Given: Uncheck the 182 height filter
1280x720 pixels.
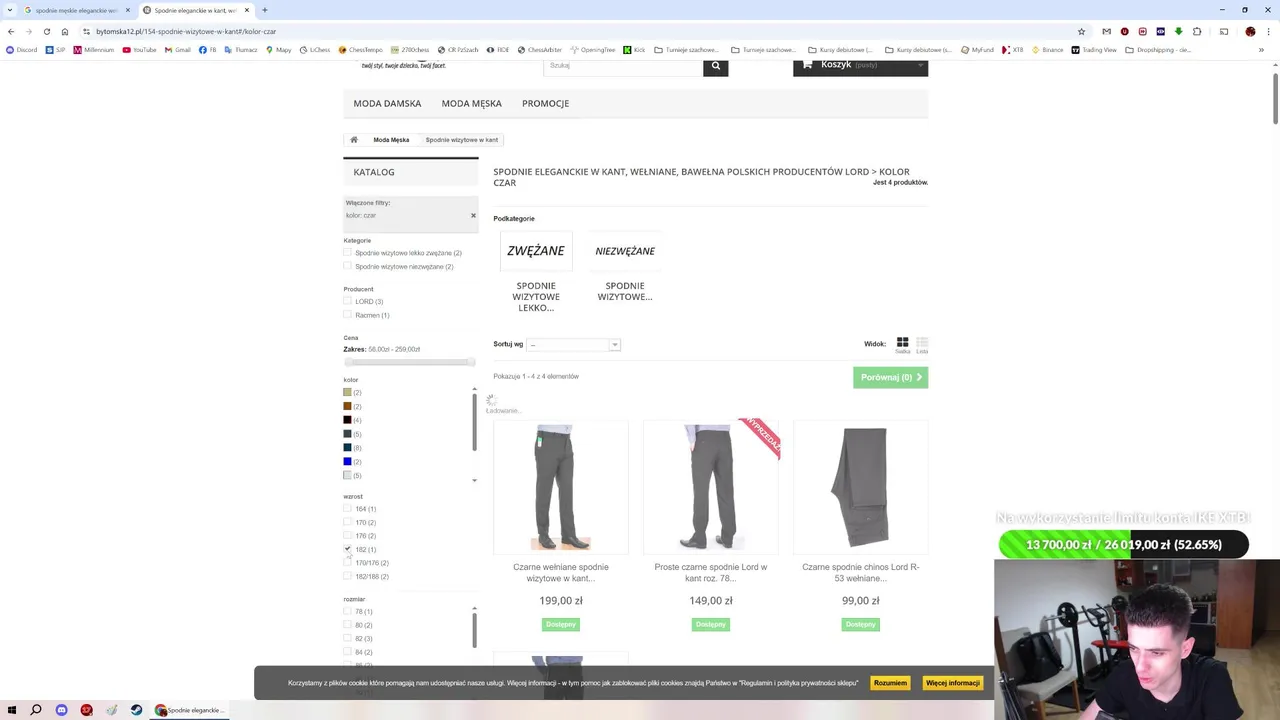Looking at the screenshot, I should tap(347, 549).
